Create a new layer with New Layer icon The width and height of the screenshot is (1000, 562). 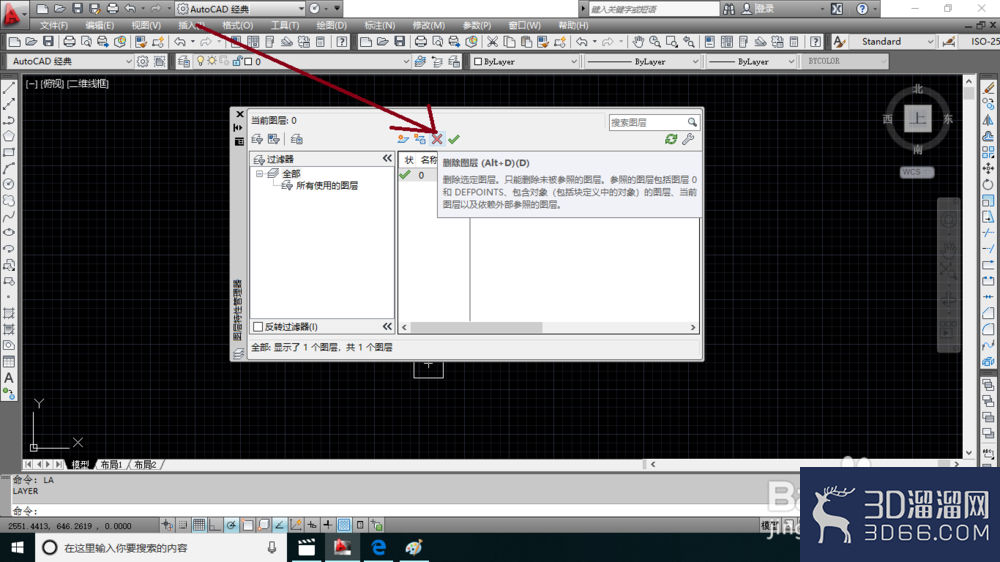[x=403, y=139]
